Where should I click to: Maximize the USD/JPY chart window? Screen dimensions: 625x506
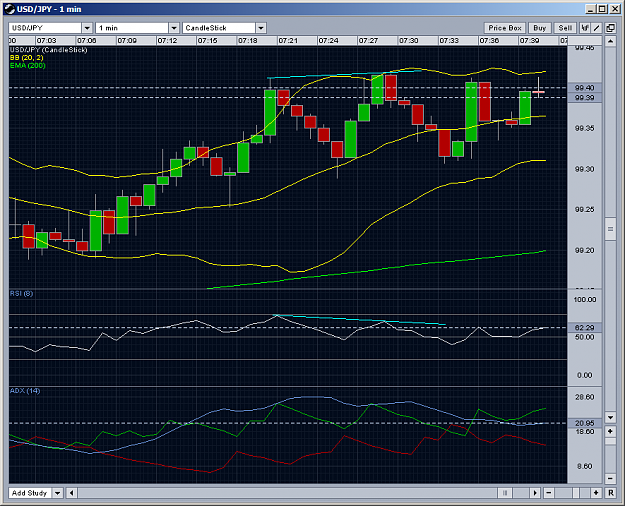[x=602, y=9]
